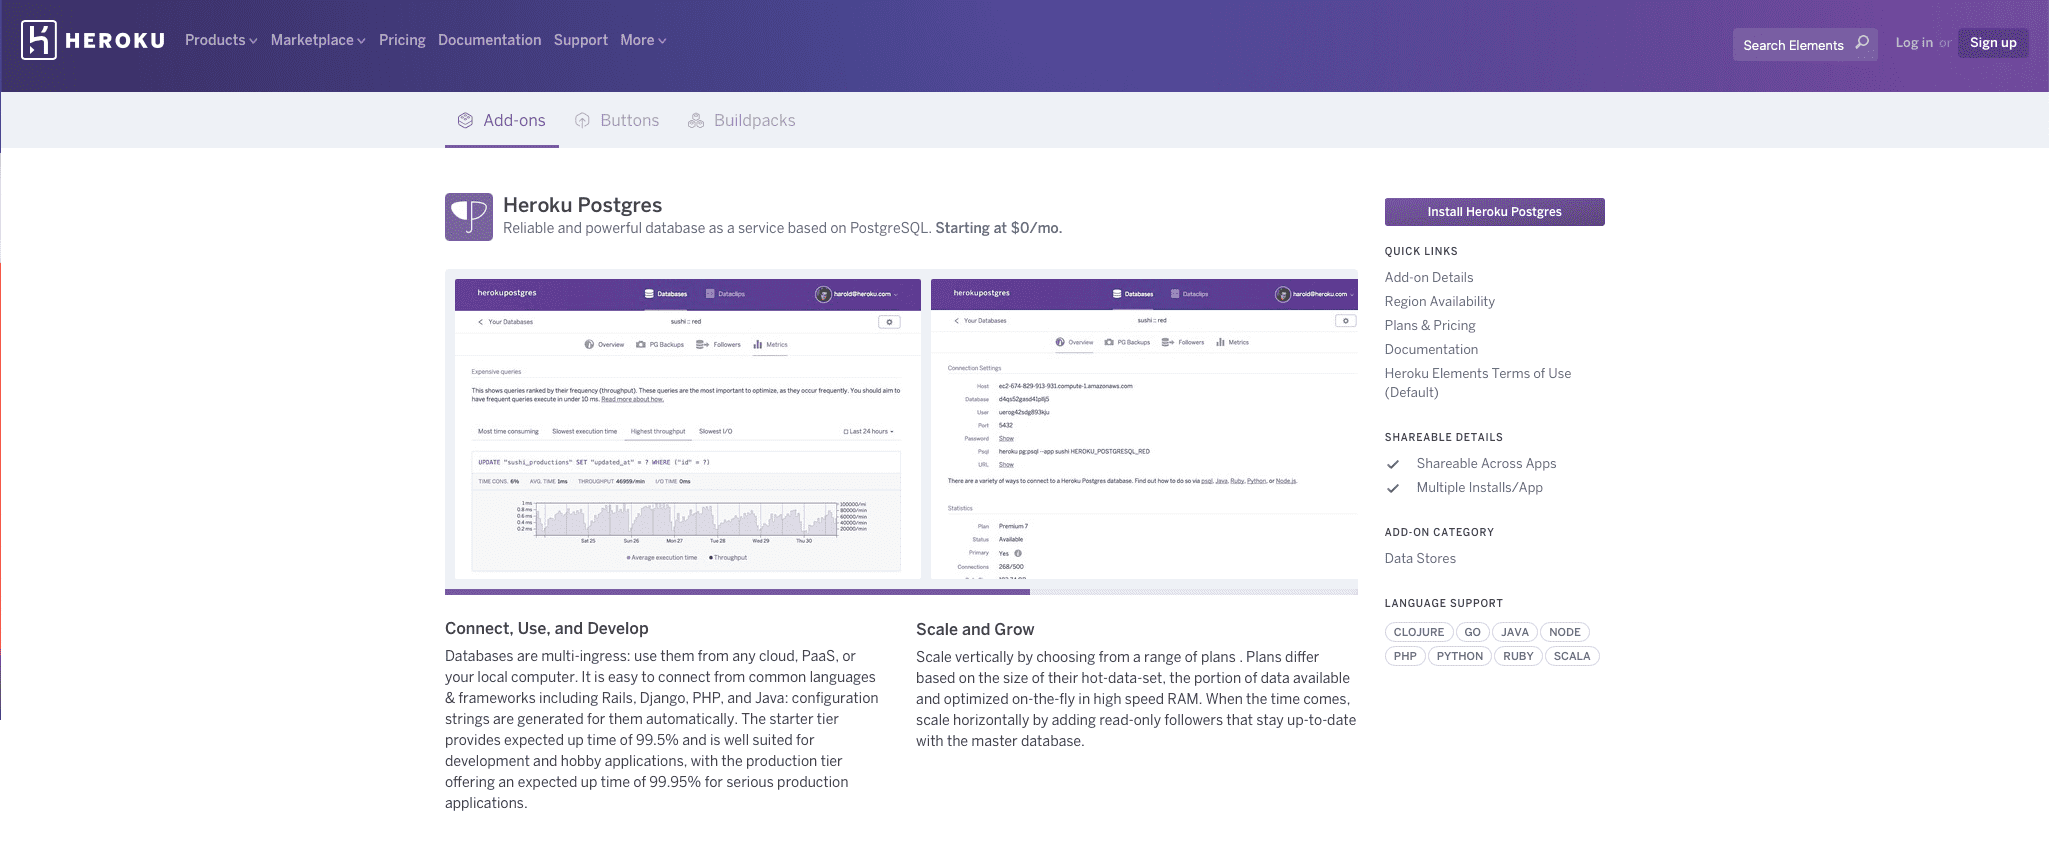Image resolution: width=2049 pixels, height=842 pixels.
Task: Select the PHP language tag
Action: coord(1405,656)
